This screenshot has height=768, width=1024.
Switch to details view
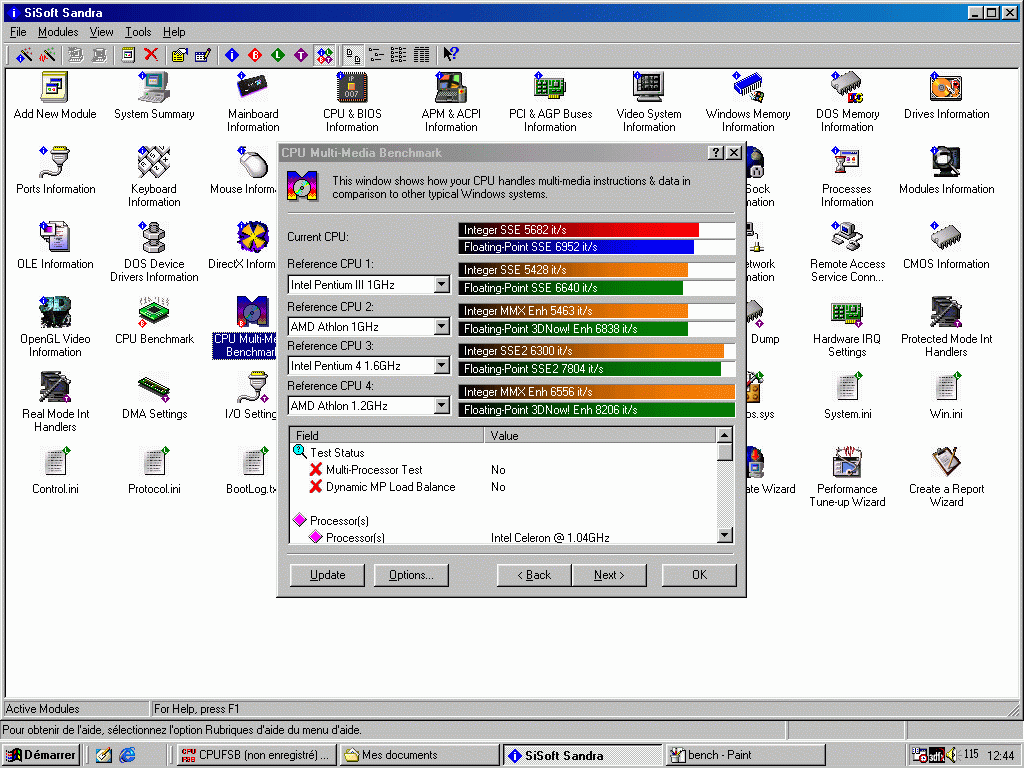tap(421, 55)
